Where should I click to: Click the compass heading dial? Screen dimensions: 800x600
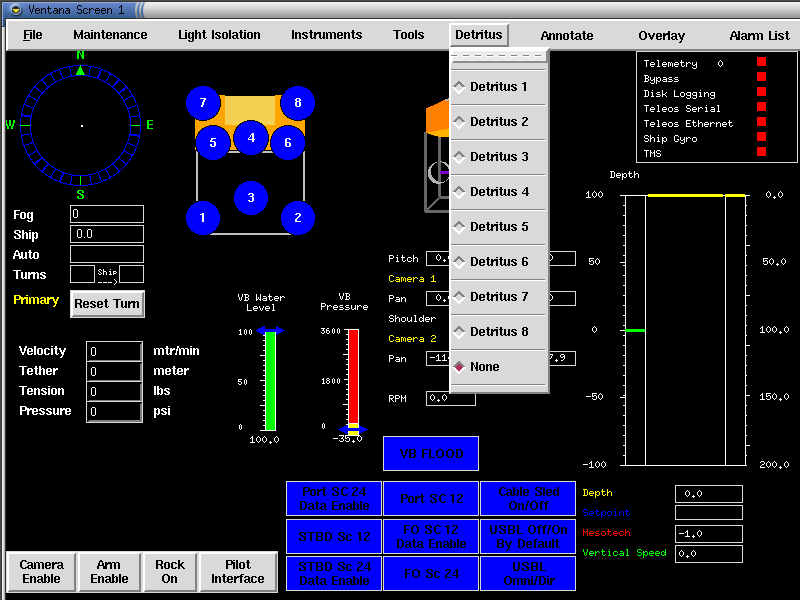tap(81, 126)
